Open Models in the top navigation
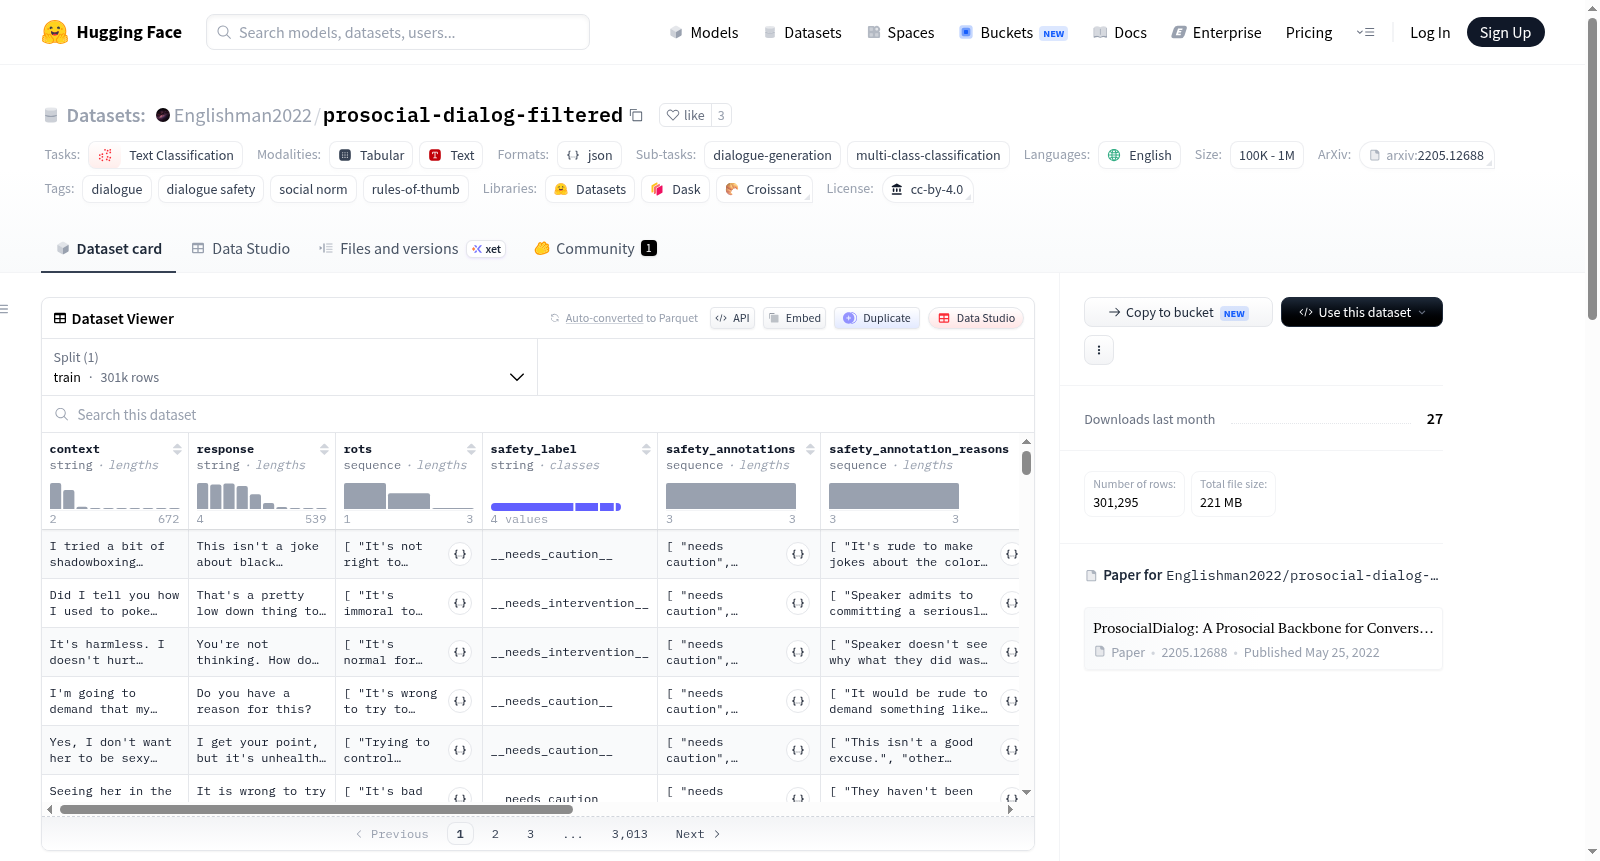 (704, 32)
